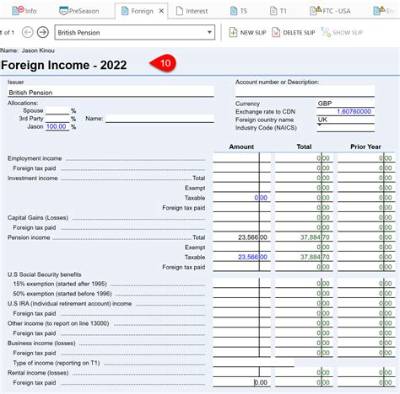Open the Industry Code (NAICS) dropdown
400x394 pixels.
click(x=346, y=127)
